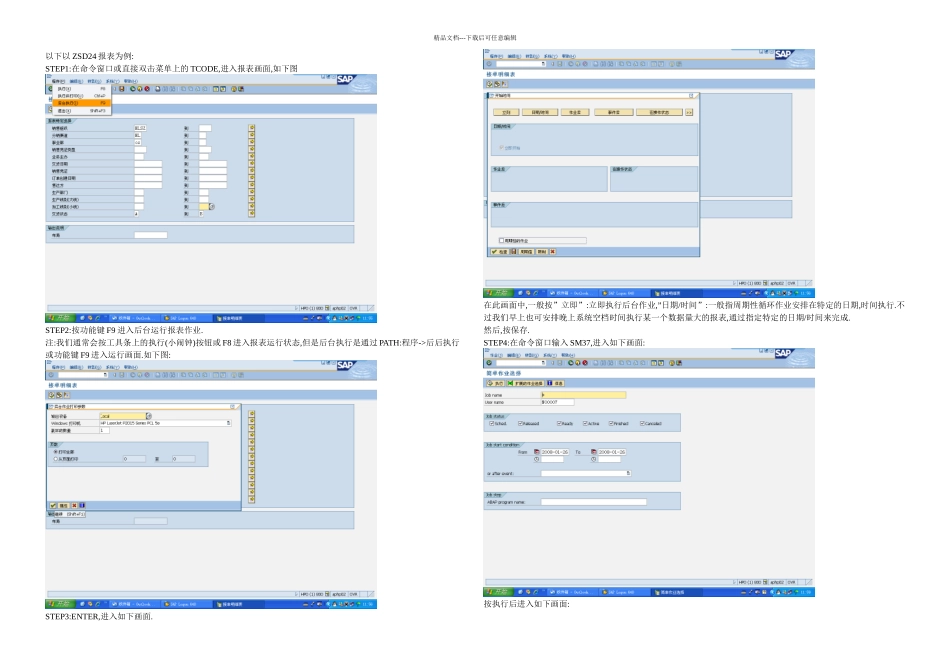SM37 screenshot: untick the Sched. checkbox
The image size is (950, 672).
(491, 424)
